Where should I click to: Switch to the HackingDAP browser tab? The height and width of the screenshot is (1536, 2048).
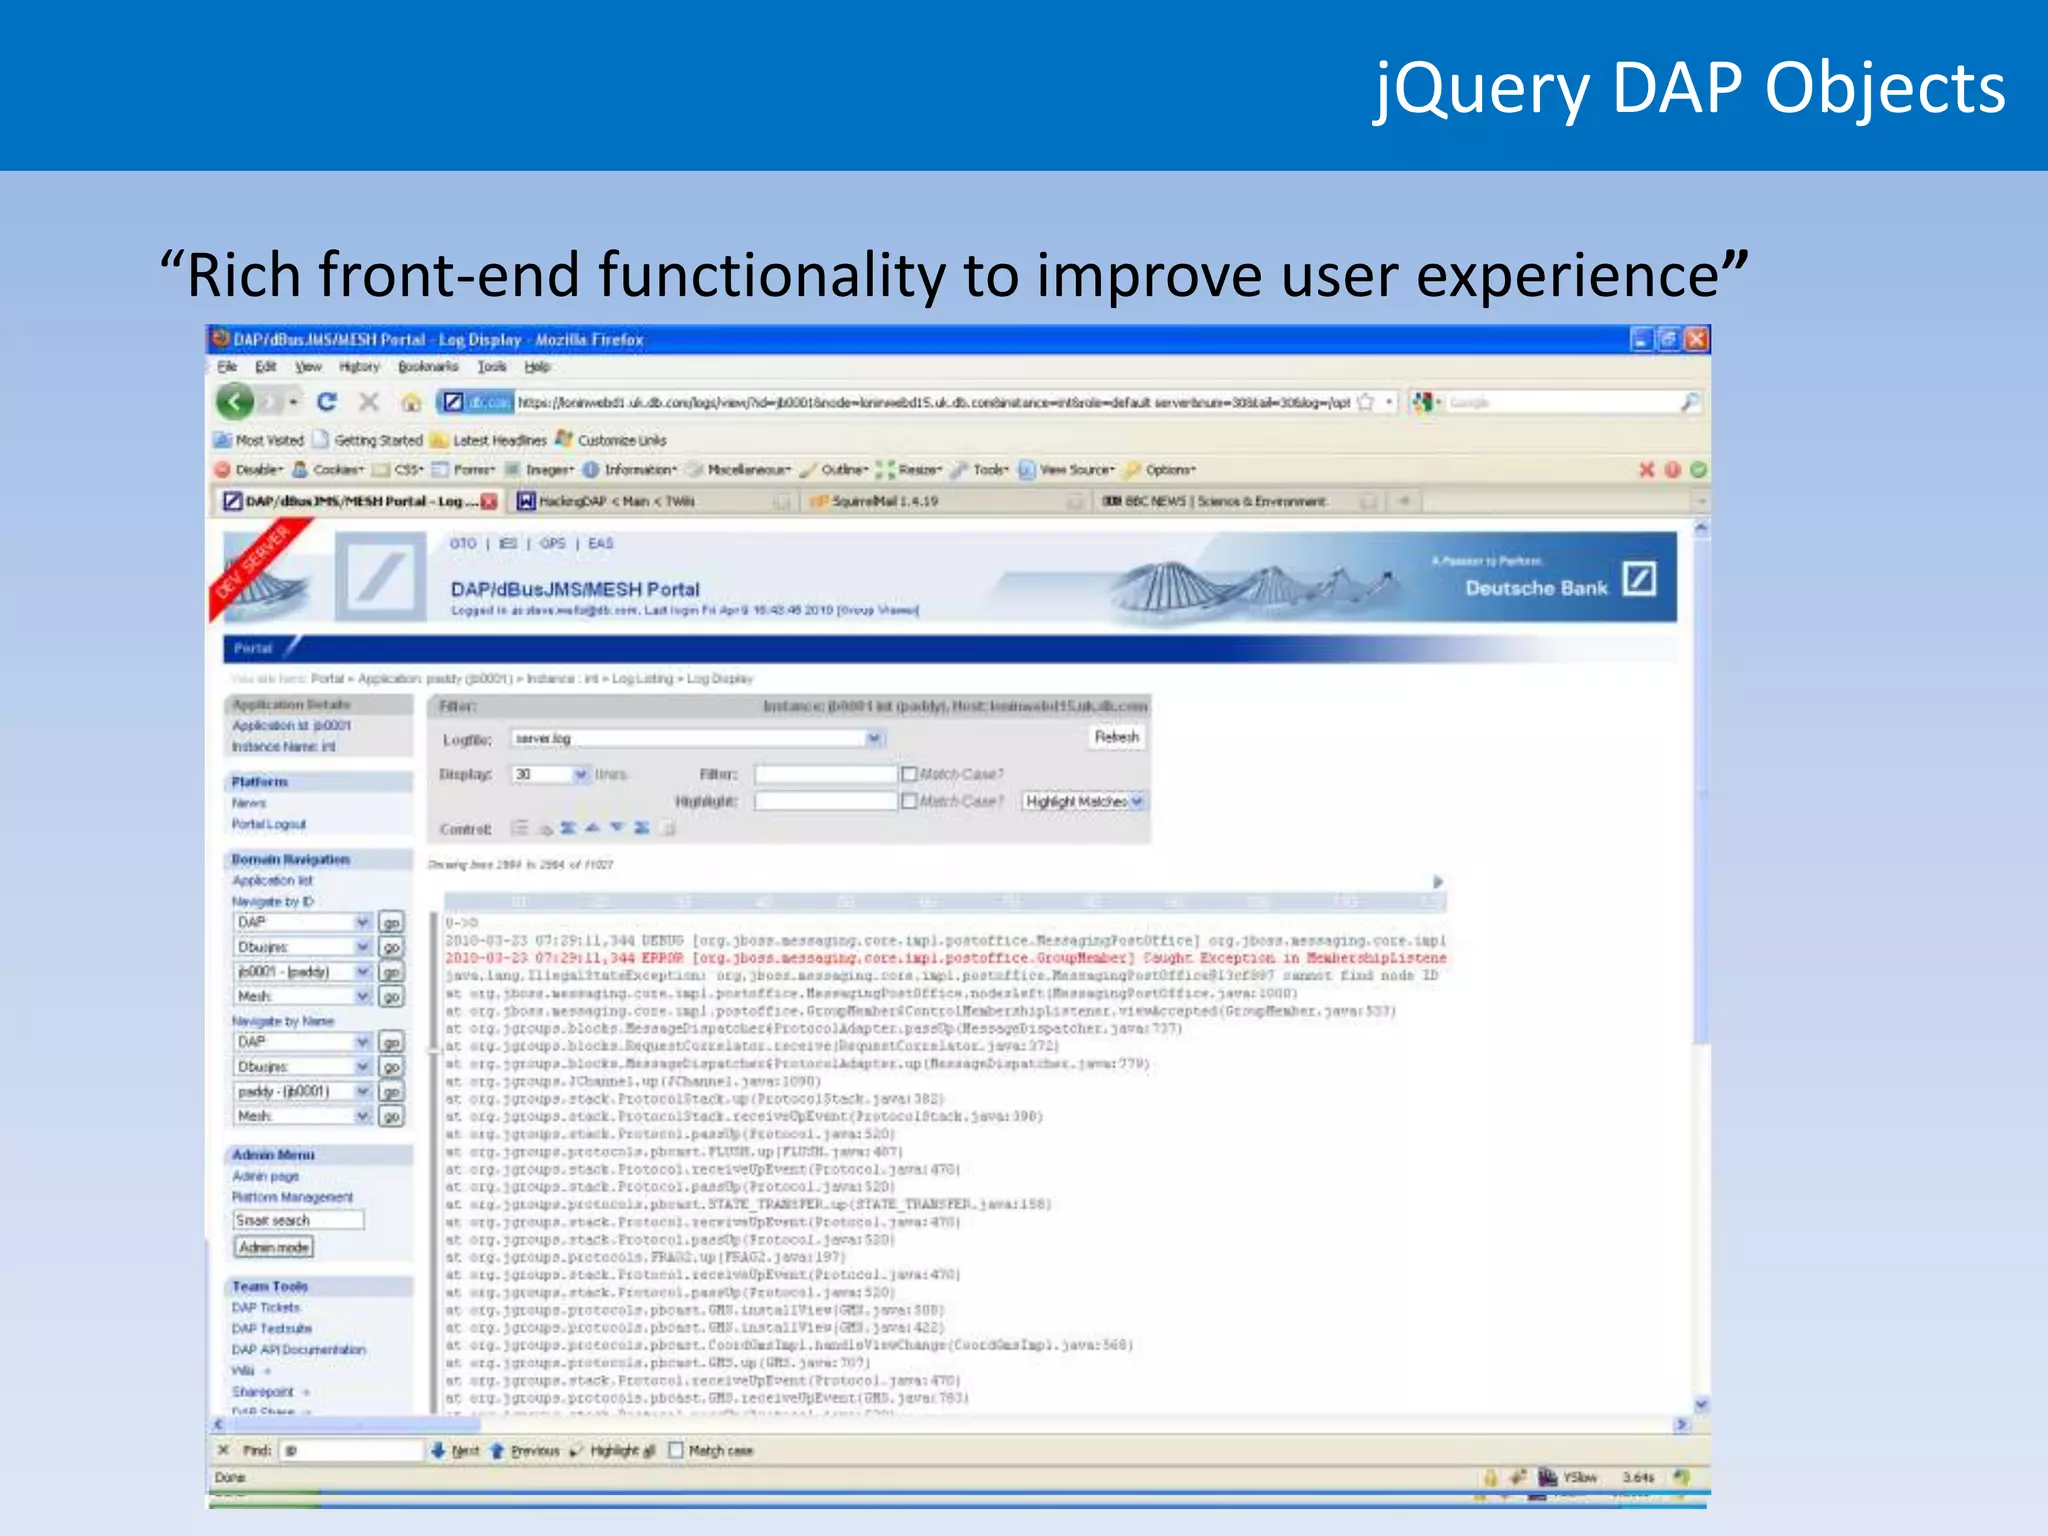[618, 501]
